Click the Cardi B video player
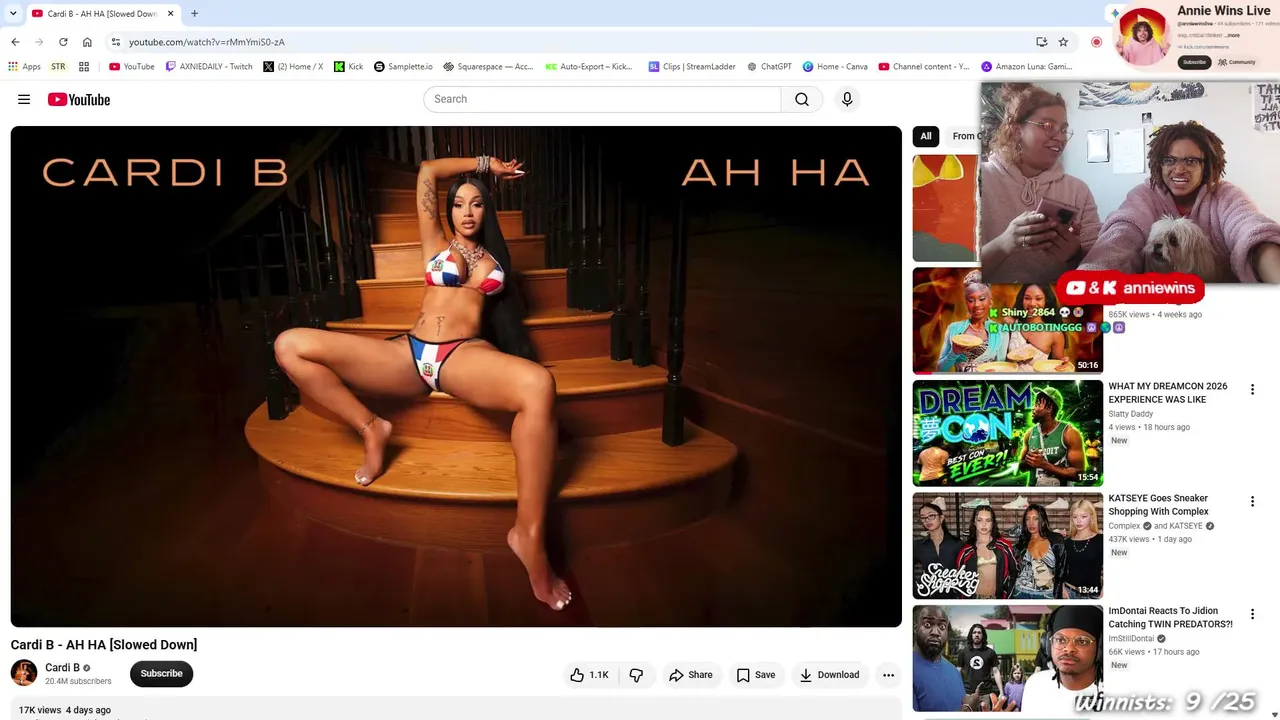 click(456, 376)
